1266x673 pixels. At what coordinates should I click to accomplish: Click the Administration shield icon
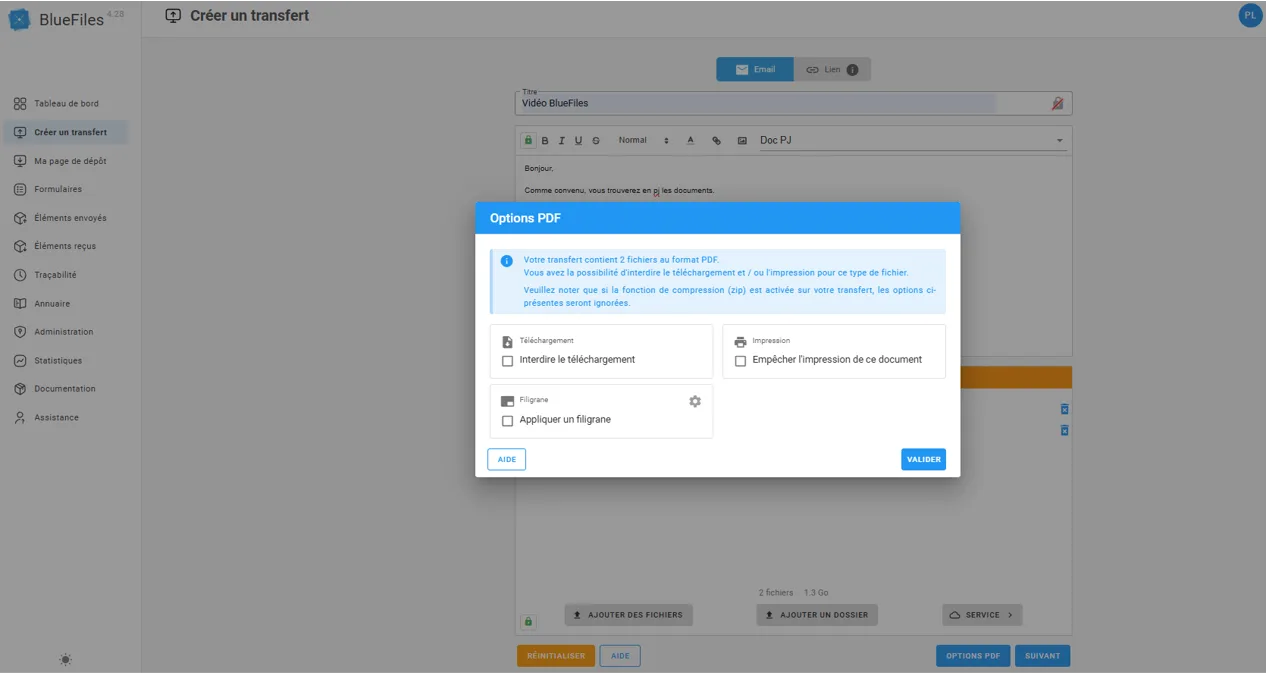tap(20, 332)
